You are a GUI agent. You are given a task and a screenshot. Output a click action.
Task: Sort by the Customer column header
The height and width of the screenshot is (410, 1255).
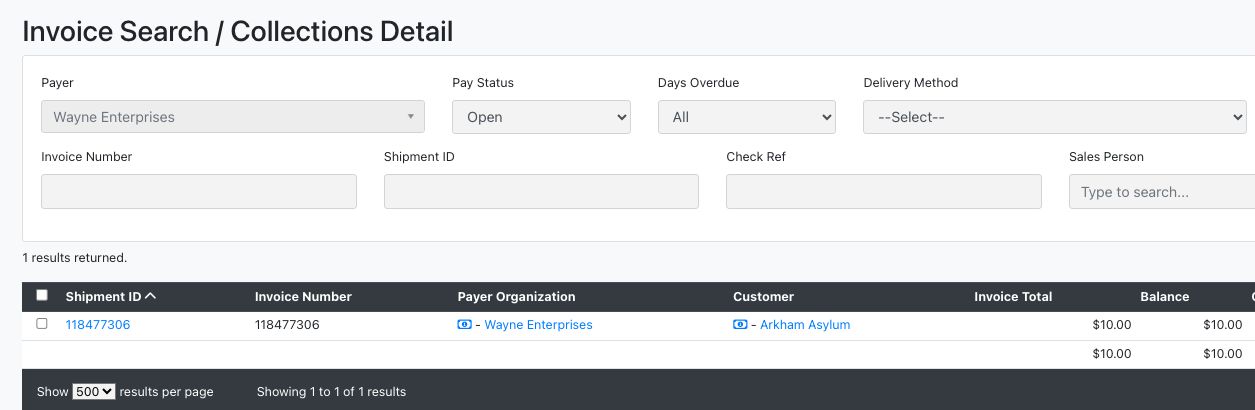[763, 297]
